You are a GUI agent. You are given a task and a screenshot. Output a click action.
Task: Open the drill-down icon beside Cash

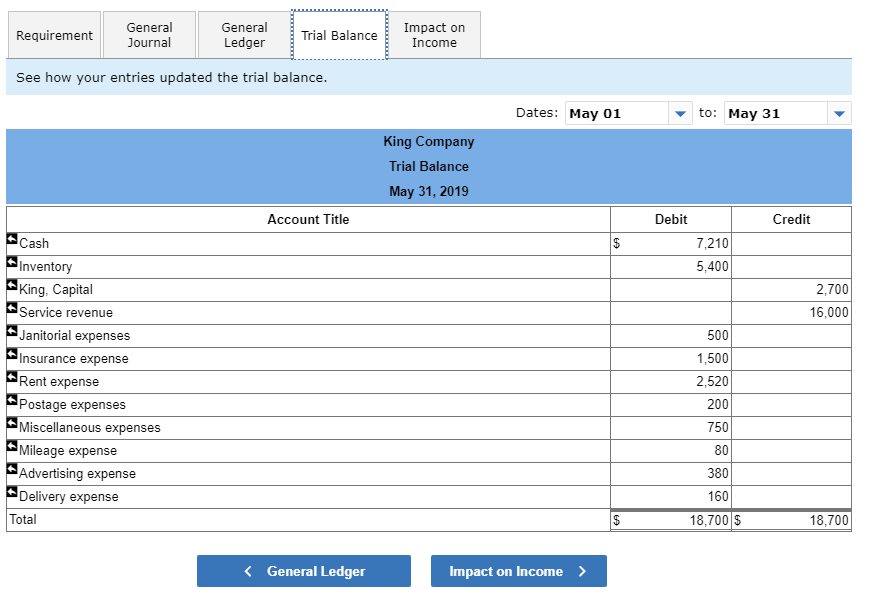[12, 238]
